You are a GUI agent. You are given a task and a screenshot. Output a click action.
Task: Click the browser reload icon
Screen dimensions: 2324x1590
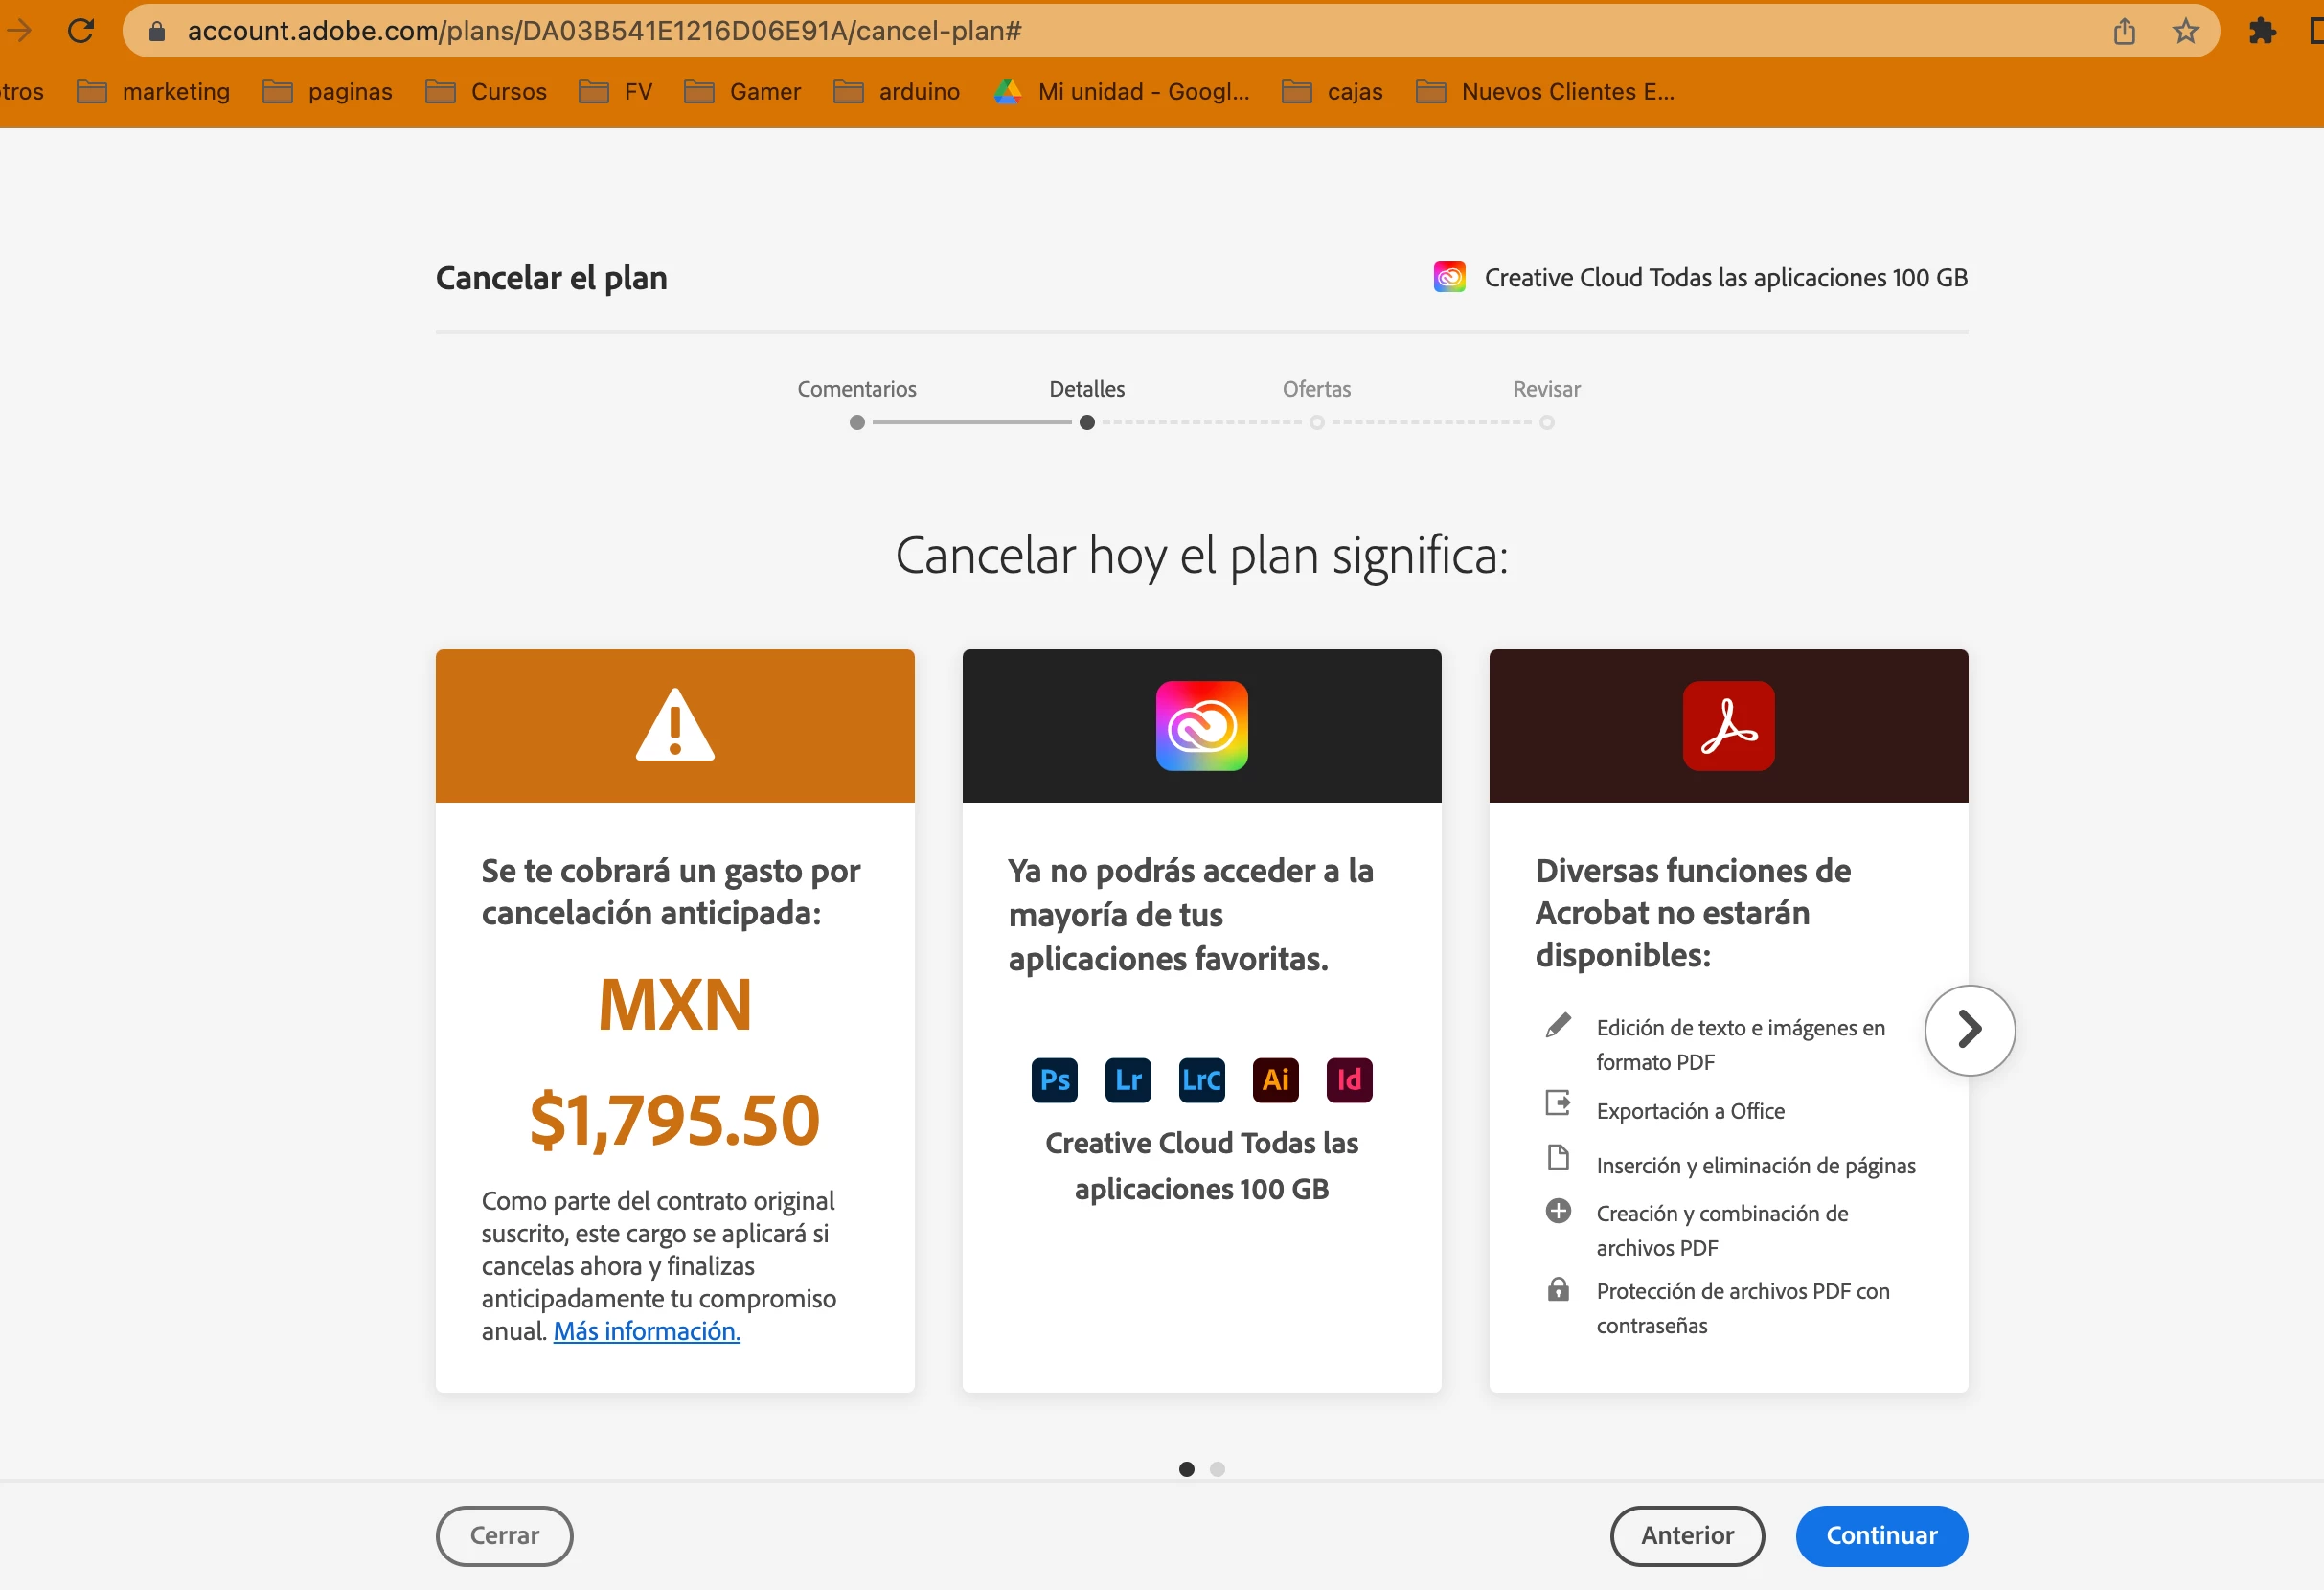click(x=81, y=31)
